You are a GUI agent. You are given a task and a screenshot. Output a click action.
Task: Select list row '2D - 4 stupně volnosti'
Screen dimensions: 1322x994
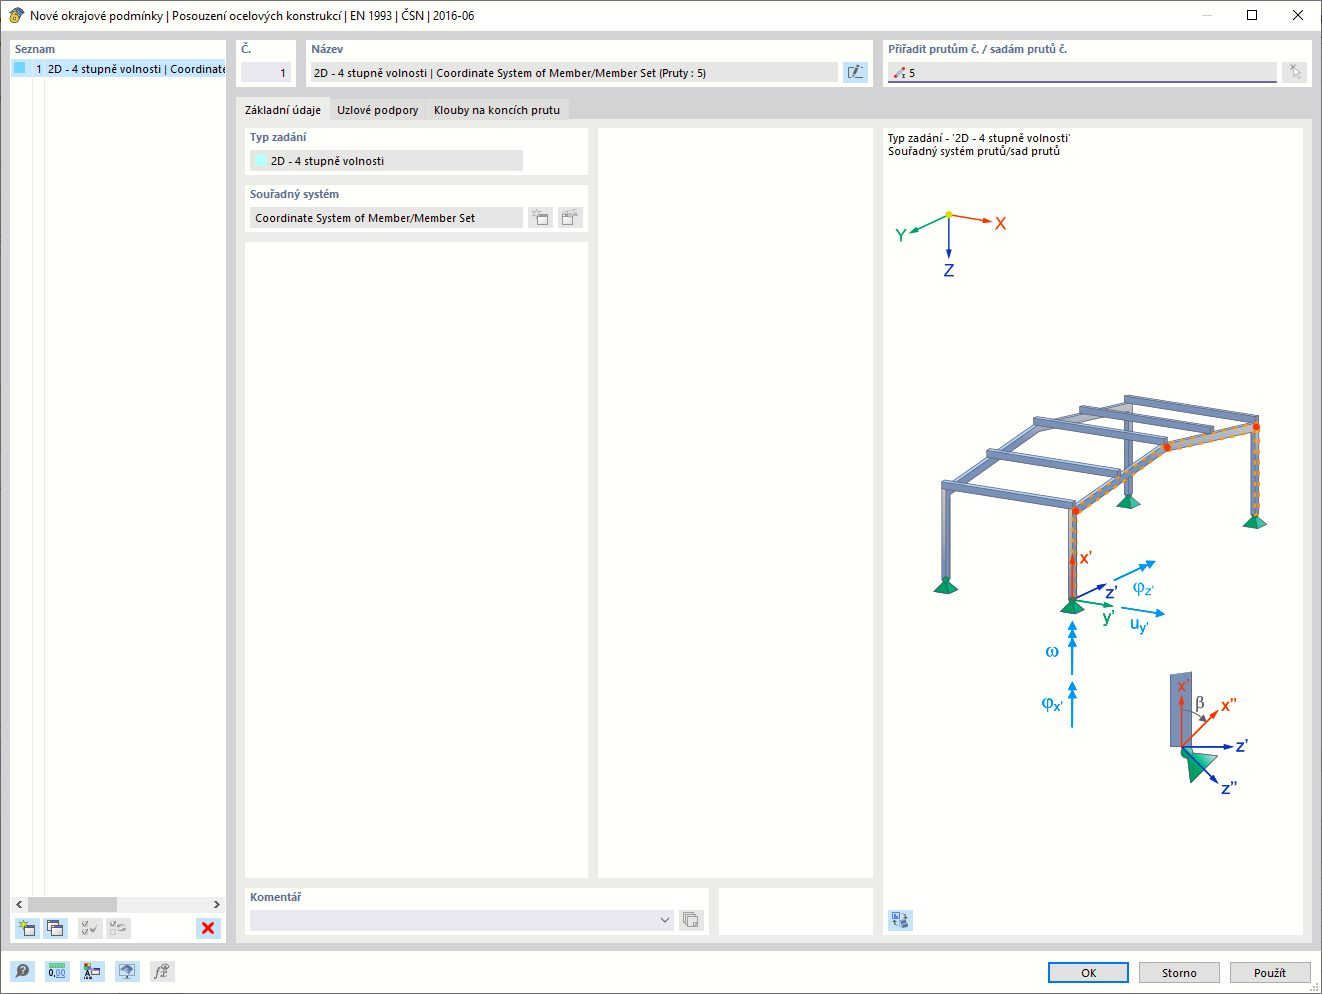[x=119, y=69]
